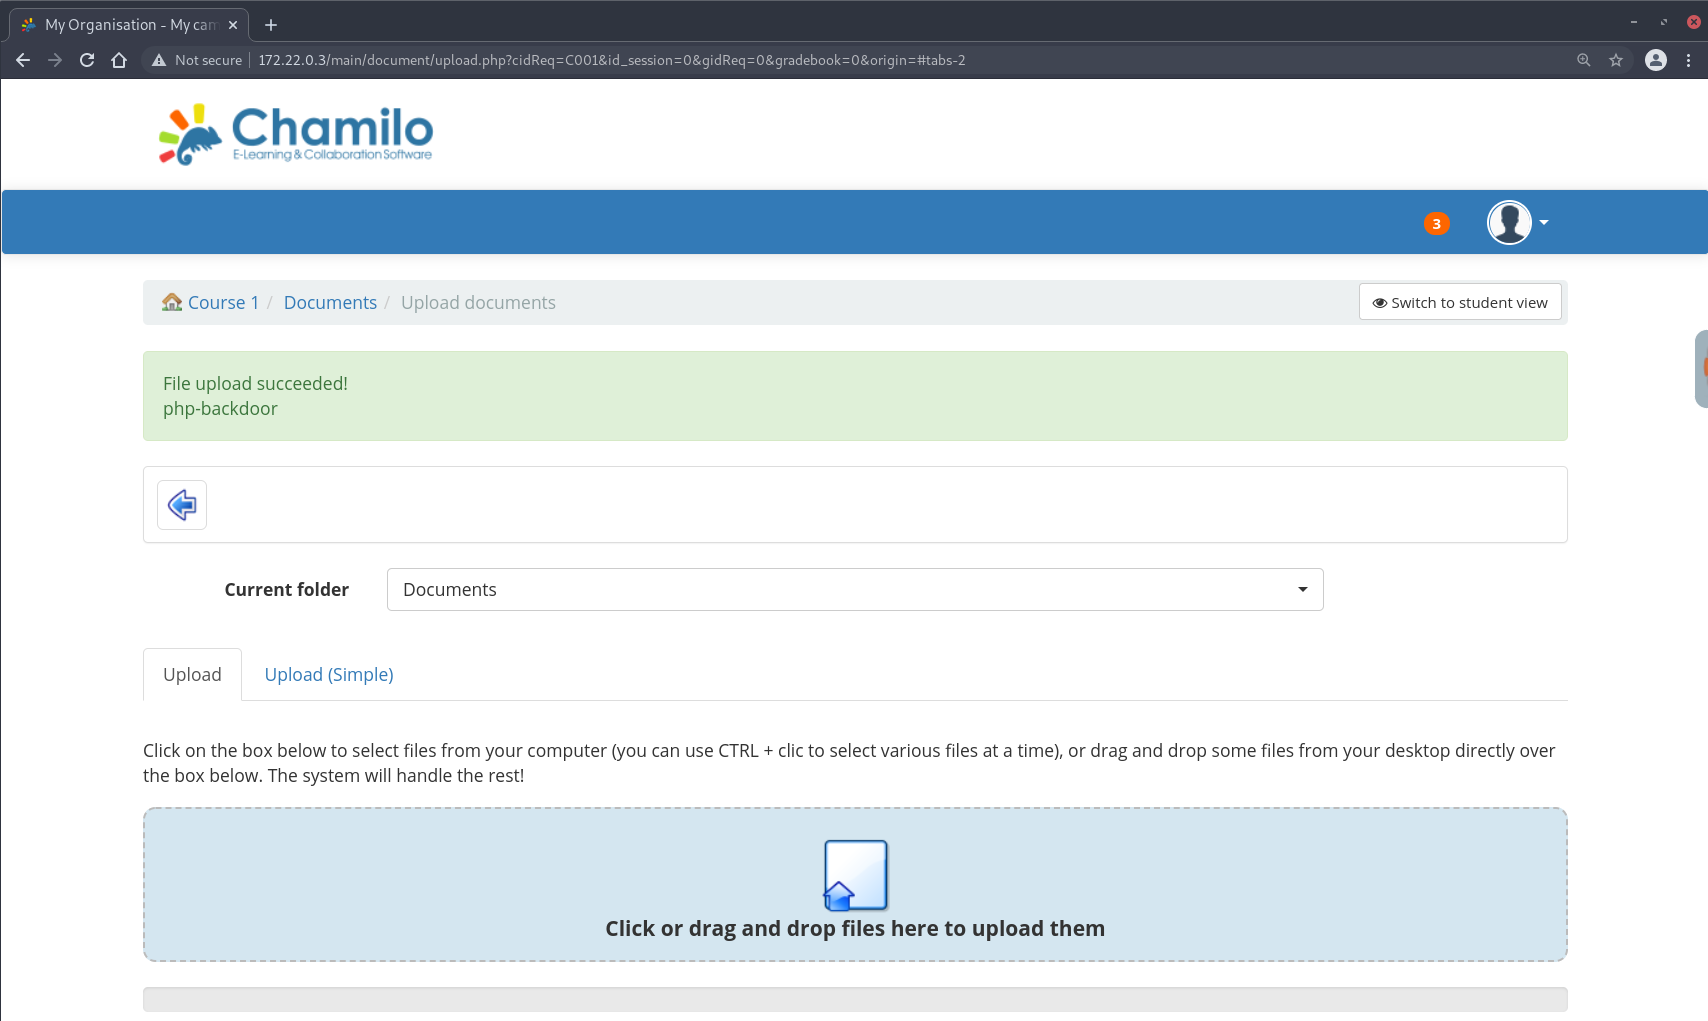Click the Course 1 home icon
The height and width of the screenshot is (1021, 1708).
172,302
